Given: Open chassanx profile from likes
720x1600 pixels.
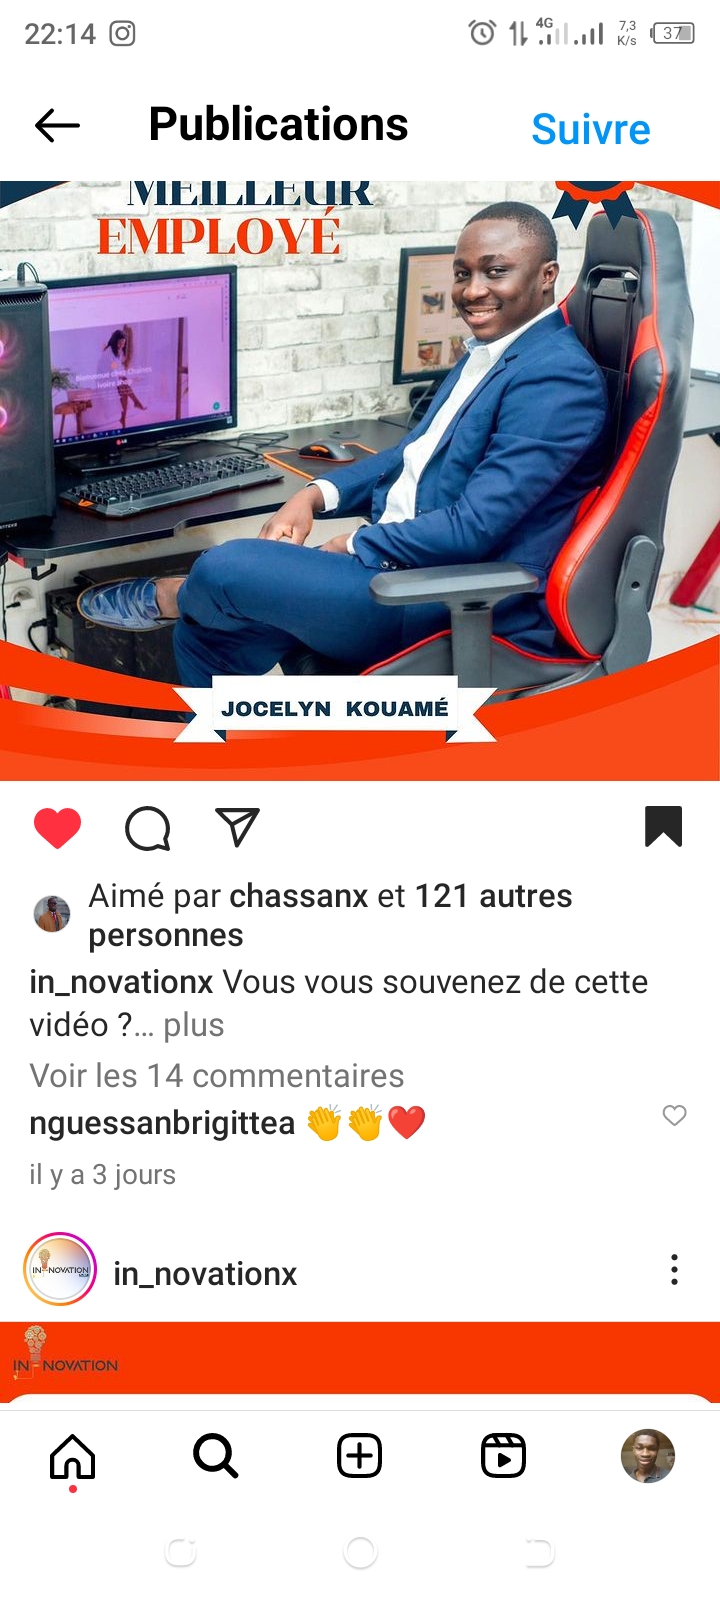Looking at the screenshot, I should (x=299, y=896).
